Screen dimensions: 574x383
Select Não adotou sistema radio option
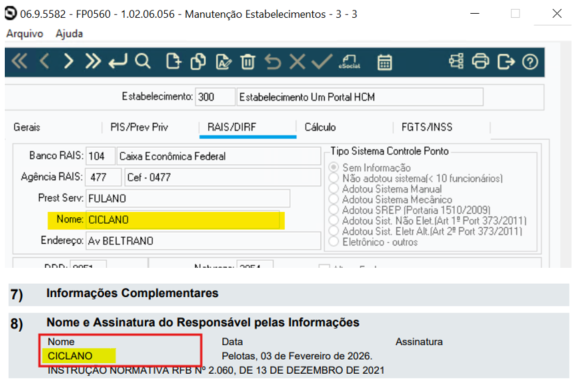coord(333,178)
